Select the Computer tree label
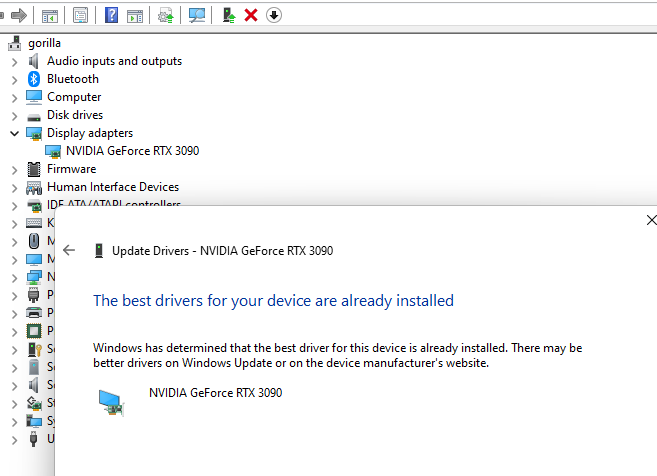The width and height of the screenshot is (657, 476). point(74,97)
